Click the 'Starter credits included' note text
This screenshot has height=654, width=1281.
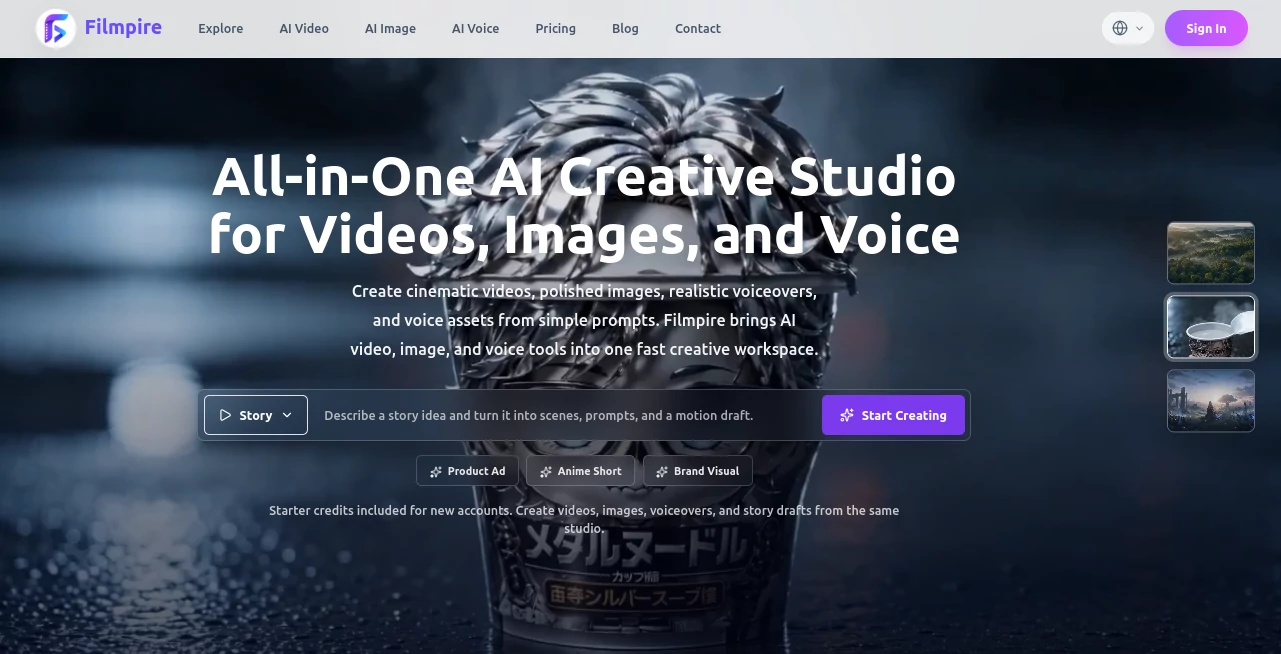[584, 519]
